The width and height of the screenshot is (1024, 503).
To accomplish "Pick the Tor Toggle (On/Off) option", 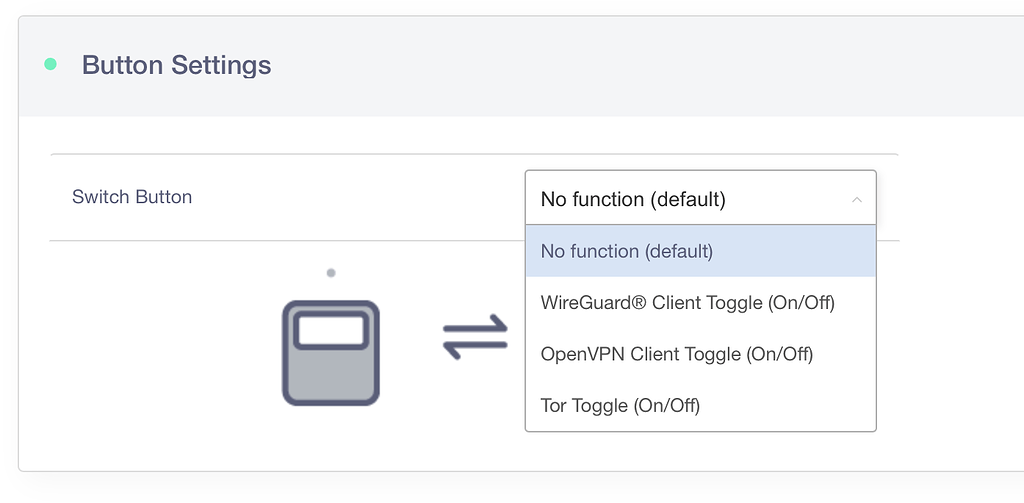I will [620, 405].
